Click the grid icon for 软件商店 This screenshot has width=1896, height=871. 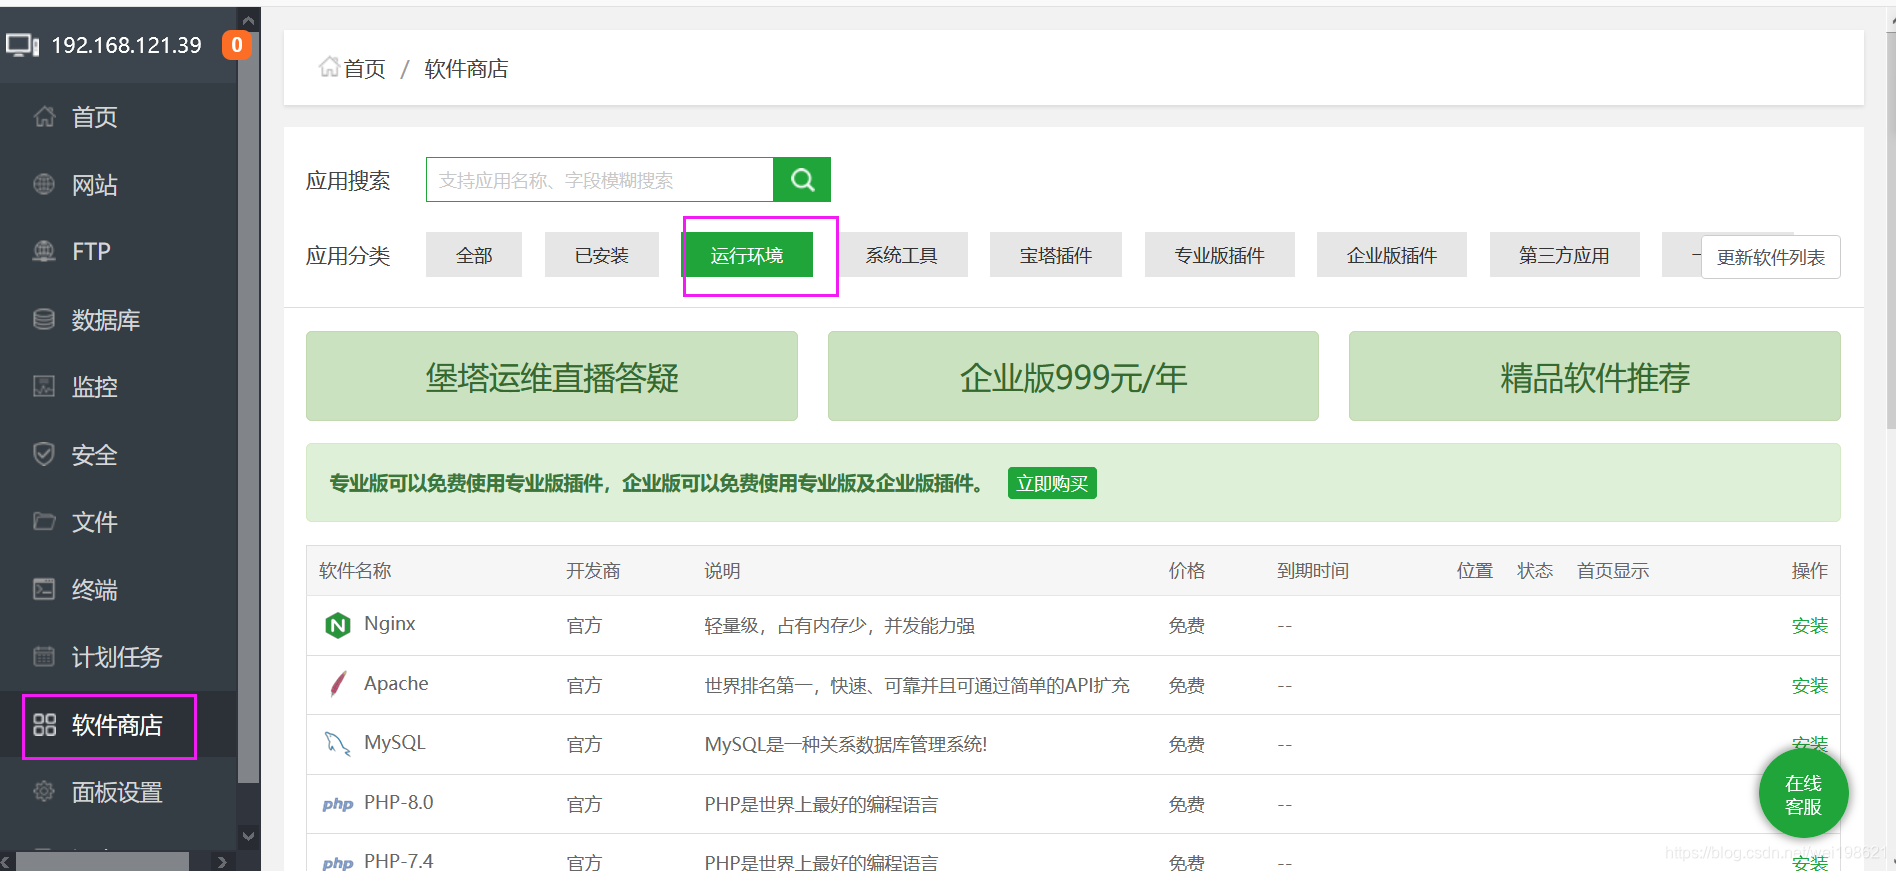44,725
